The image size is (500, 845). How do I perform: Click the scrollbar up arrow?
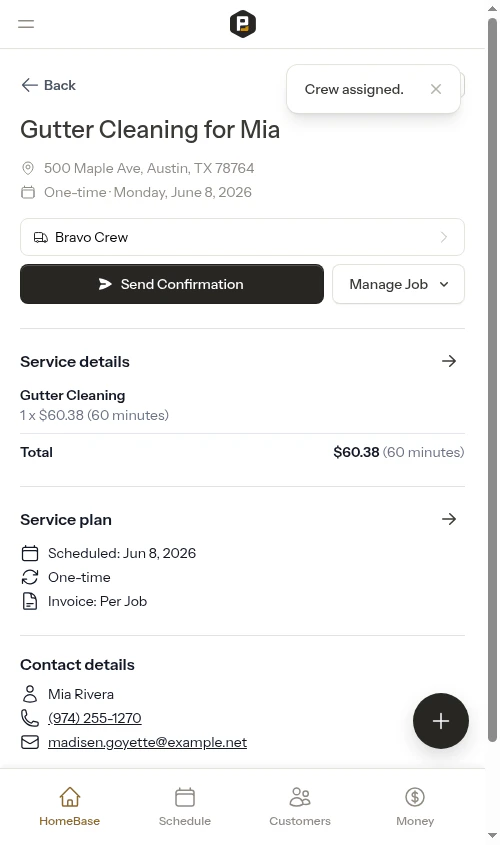point(492,9)
